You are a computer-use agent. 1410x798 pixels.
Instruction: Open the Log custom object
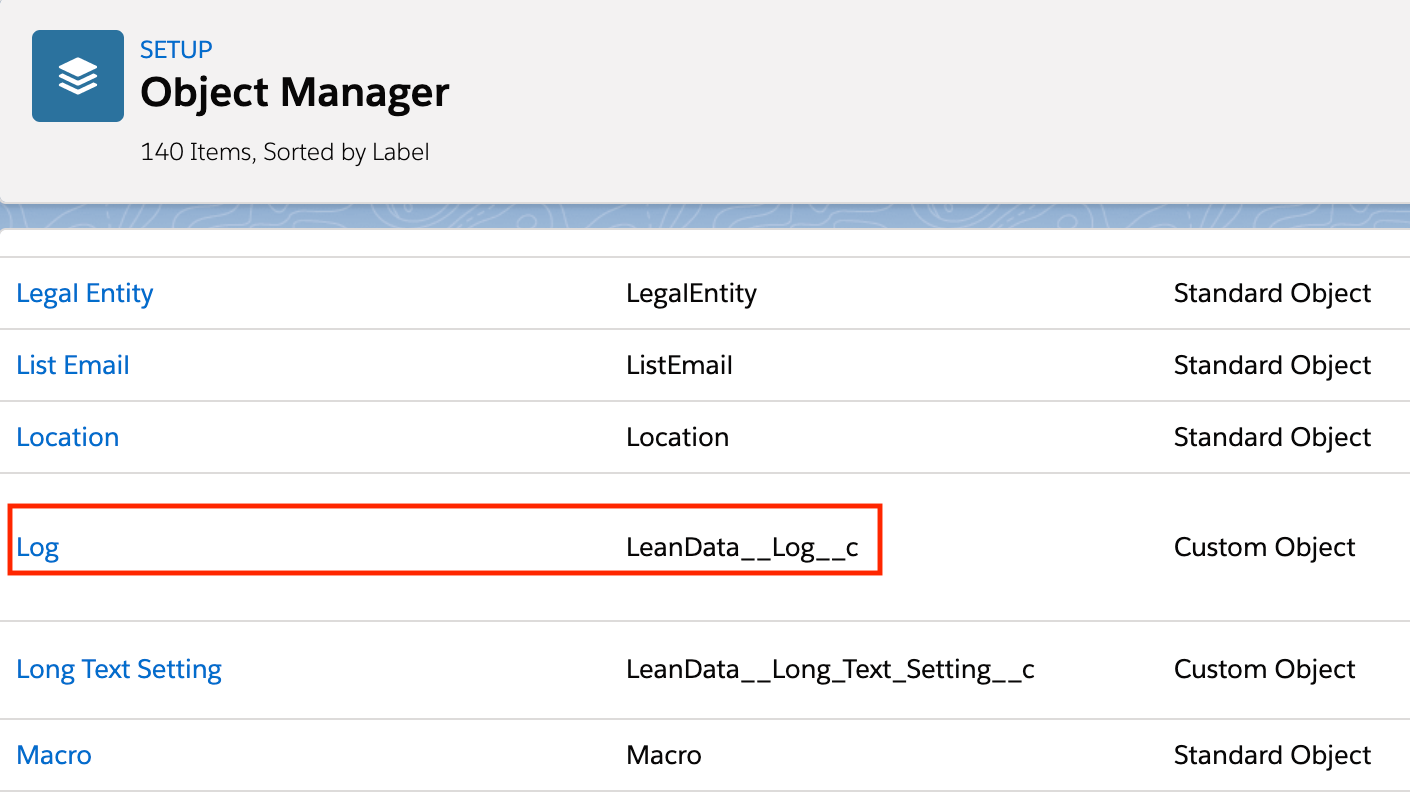[38, 547]
